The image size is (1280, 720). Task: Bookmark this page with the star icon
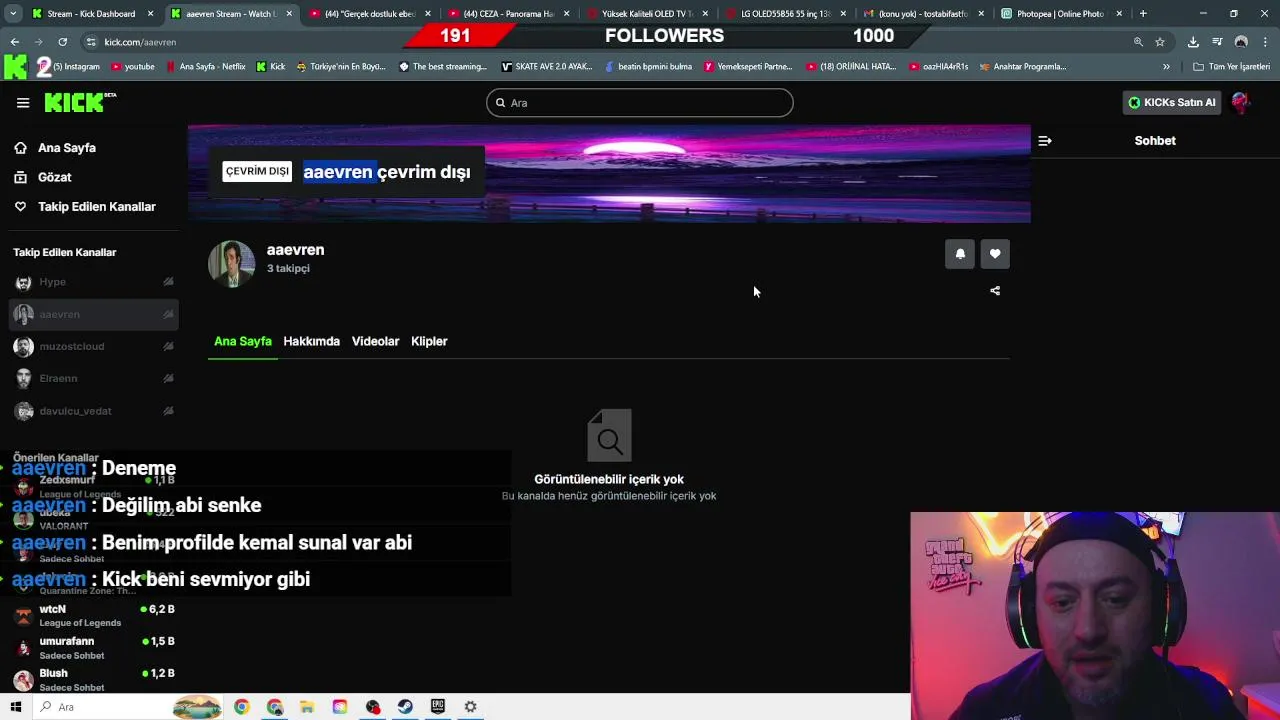click(1160, 42)
